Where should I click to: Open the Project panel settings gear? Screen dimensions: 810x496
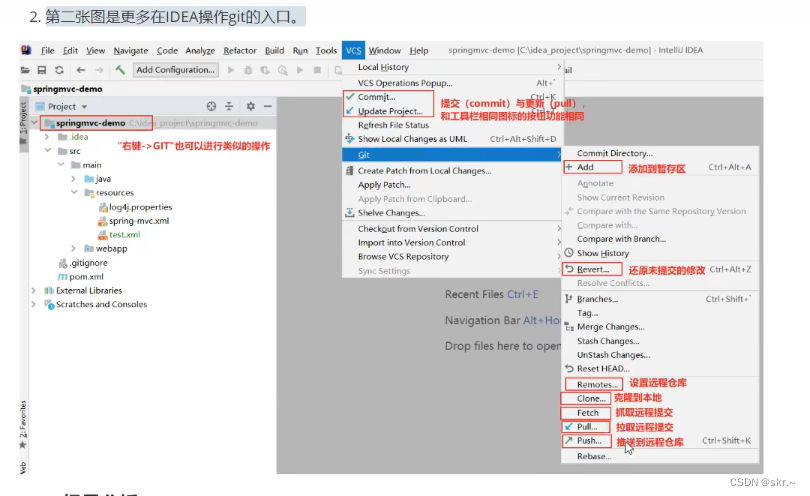click(x=251, y=106)
